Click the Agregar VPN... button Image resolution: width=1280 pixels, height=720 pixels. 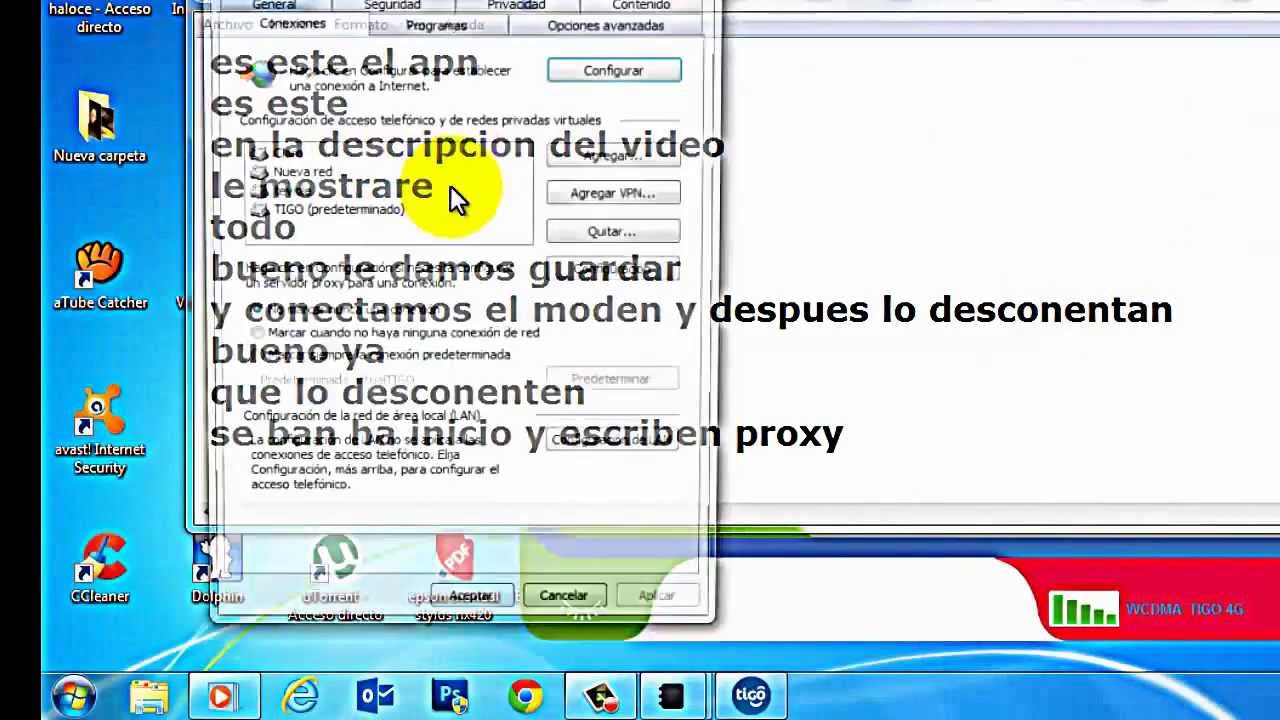tap(613, 193)
